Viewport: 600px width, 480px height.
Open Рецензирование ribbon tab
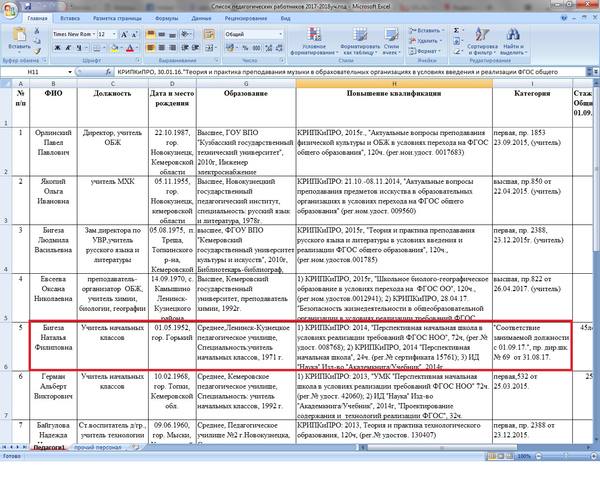246,18
